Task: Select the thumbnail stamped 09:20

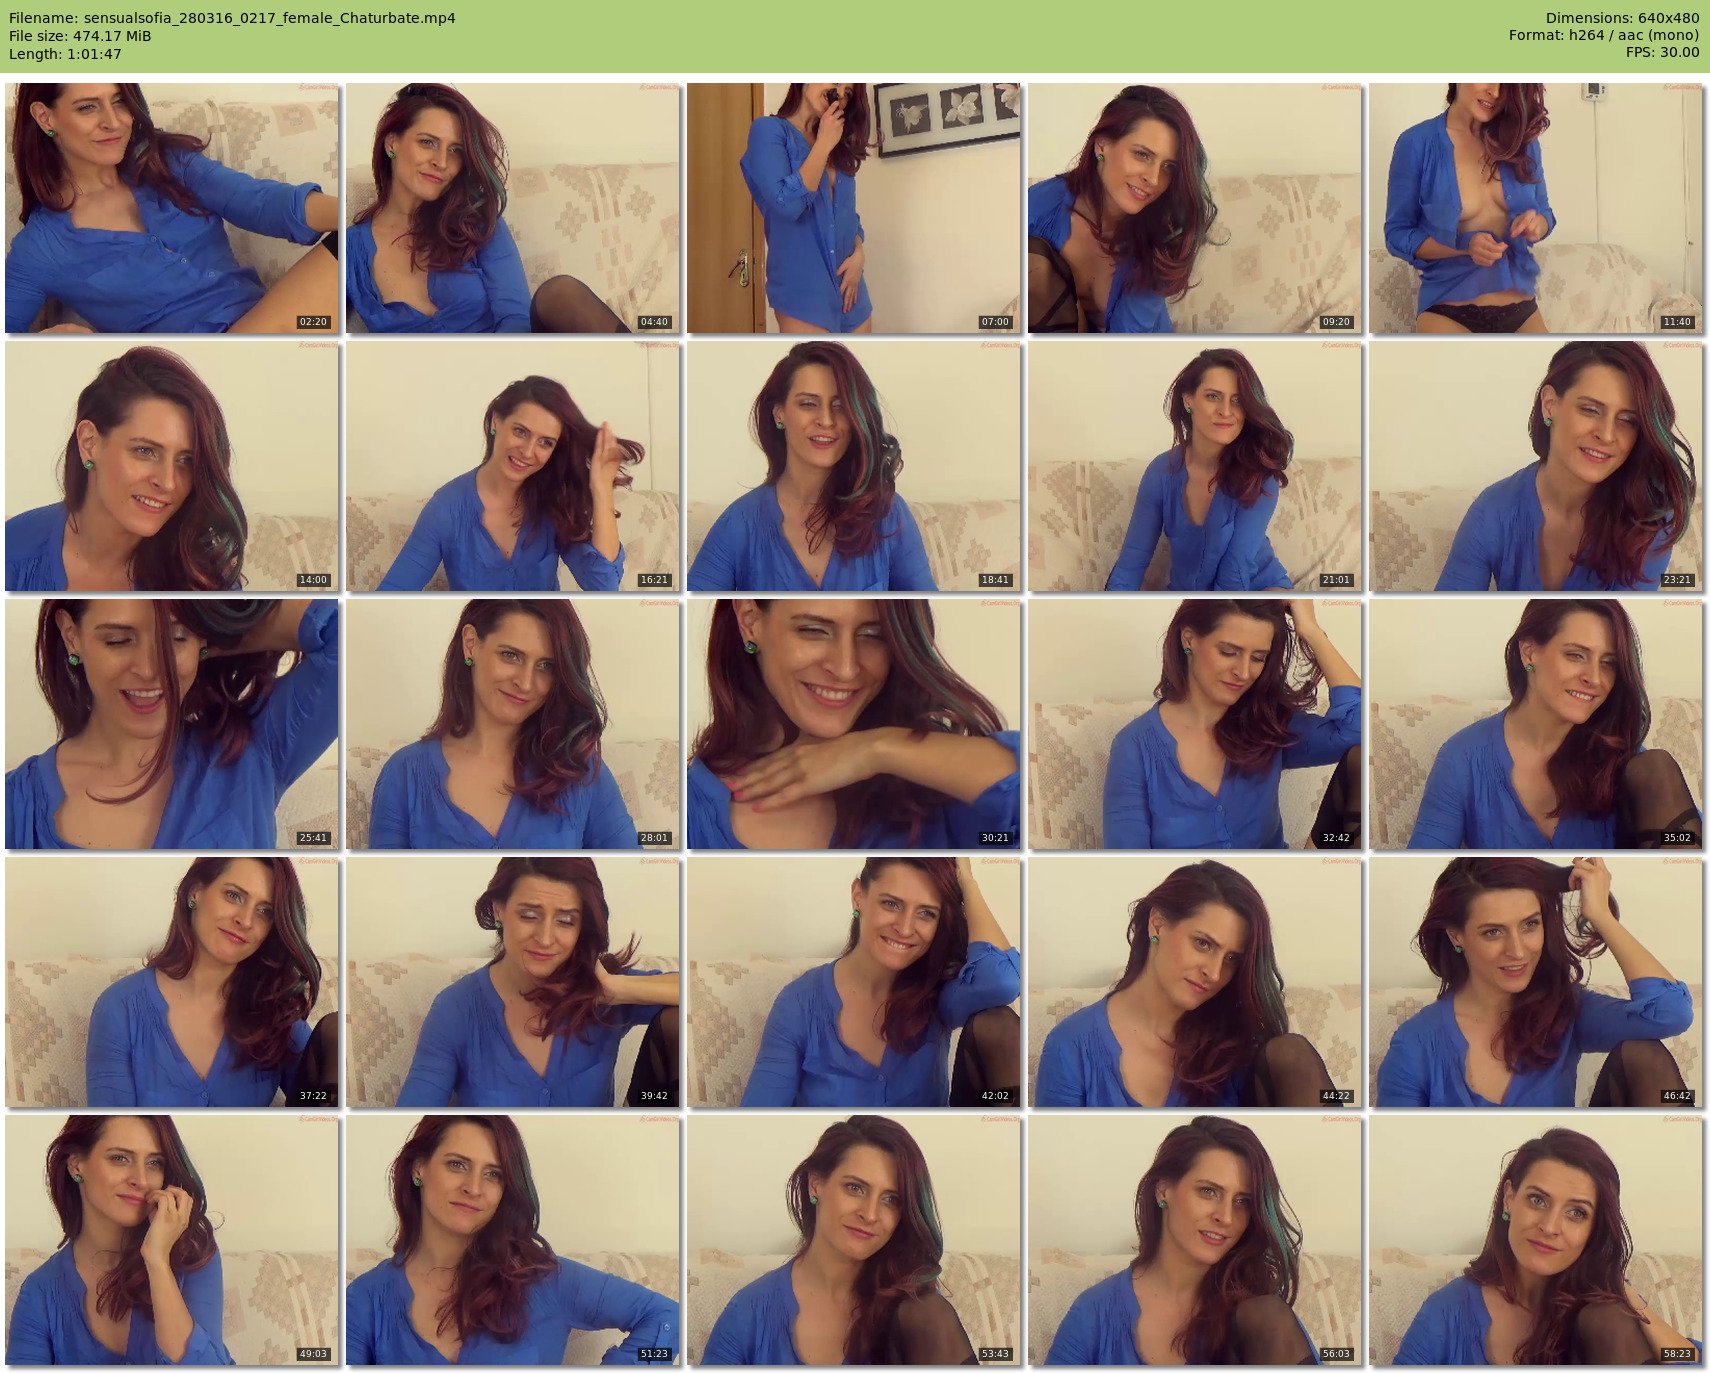Action: click(1195, 208)
